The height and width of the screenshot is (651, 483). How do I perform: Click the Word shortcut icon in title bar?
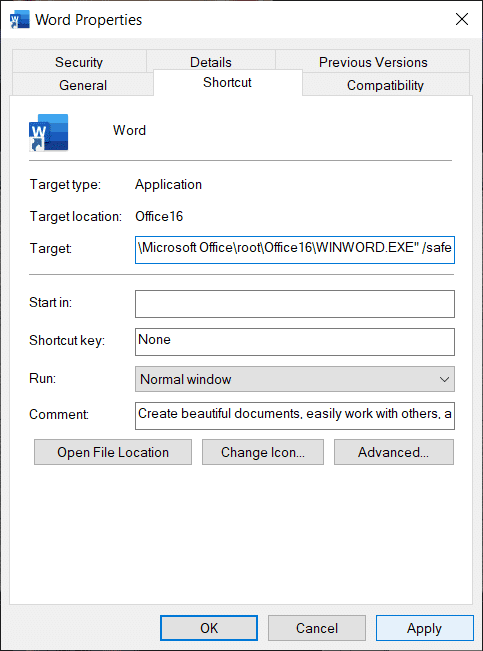point(20,20)
